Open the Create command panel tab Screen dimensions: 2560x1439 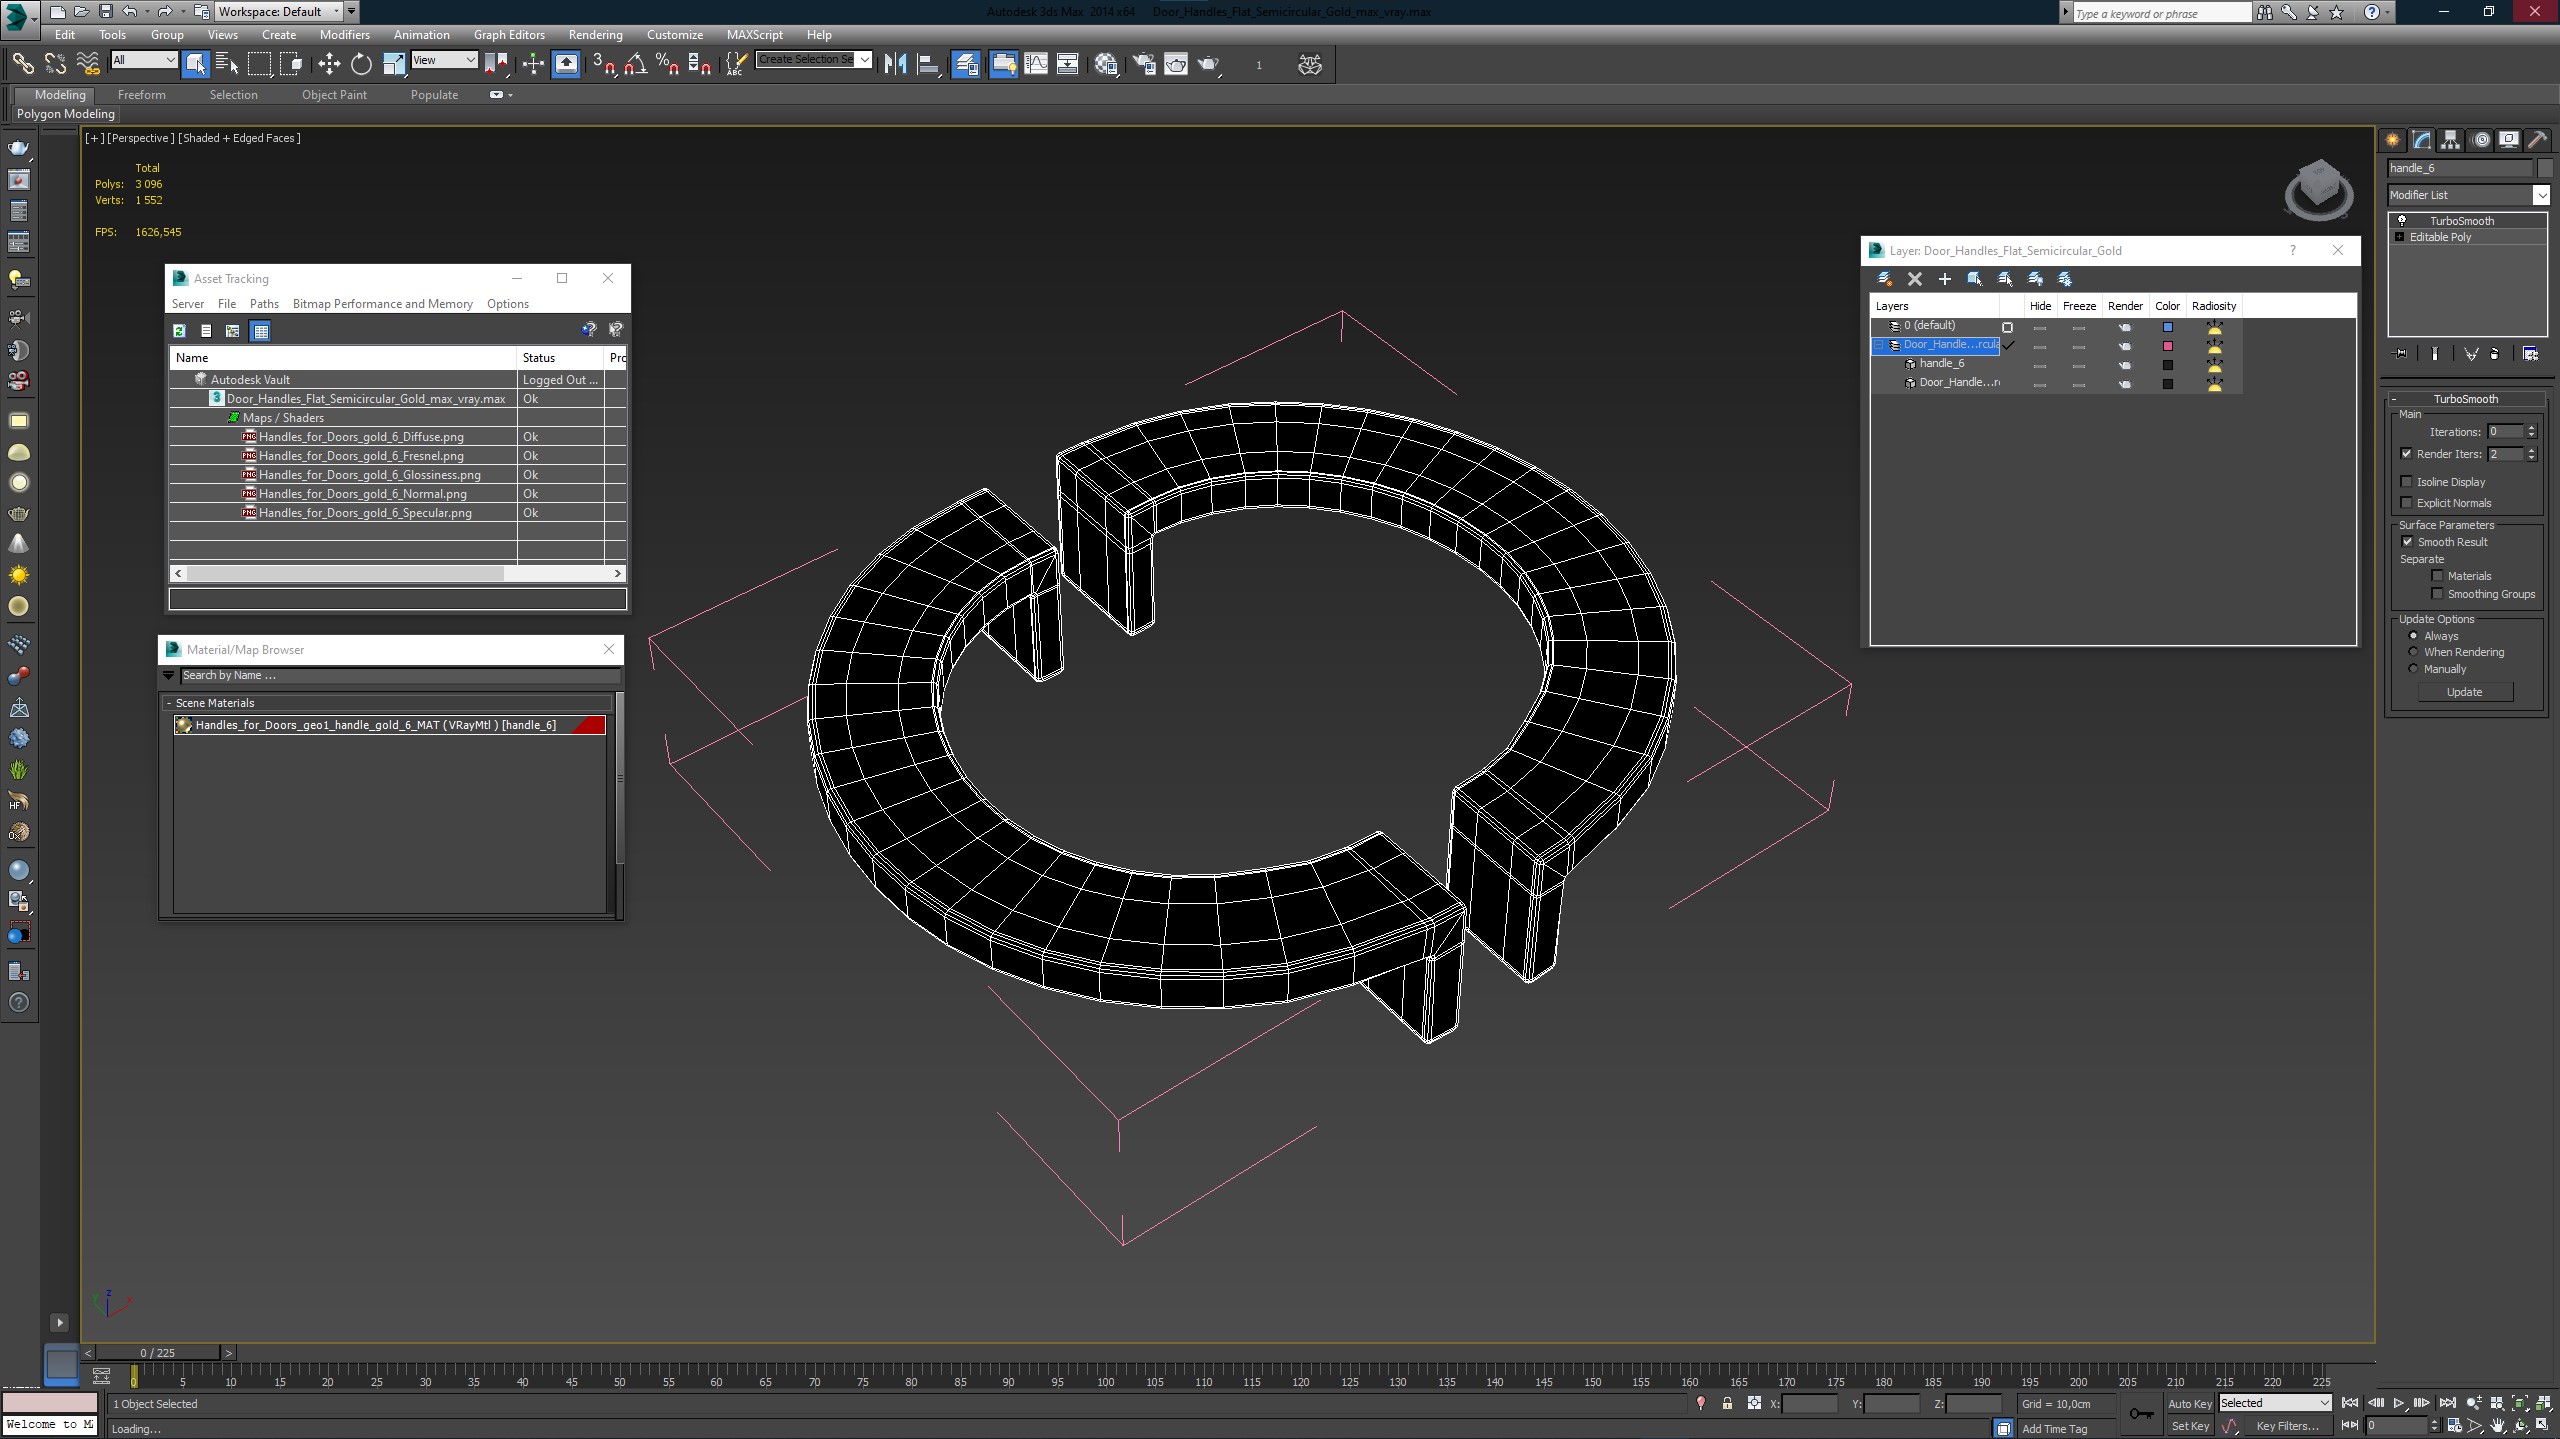tap(2392, 140)
